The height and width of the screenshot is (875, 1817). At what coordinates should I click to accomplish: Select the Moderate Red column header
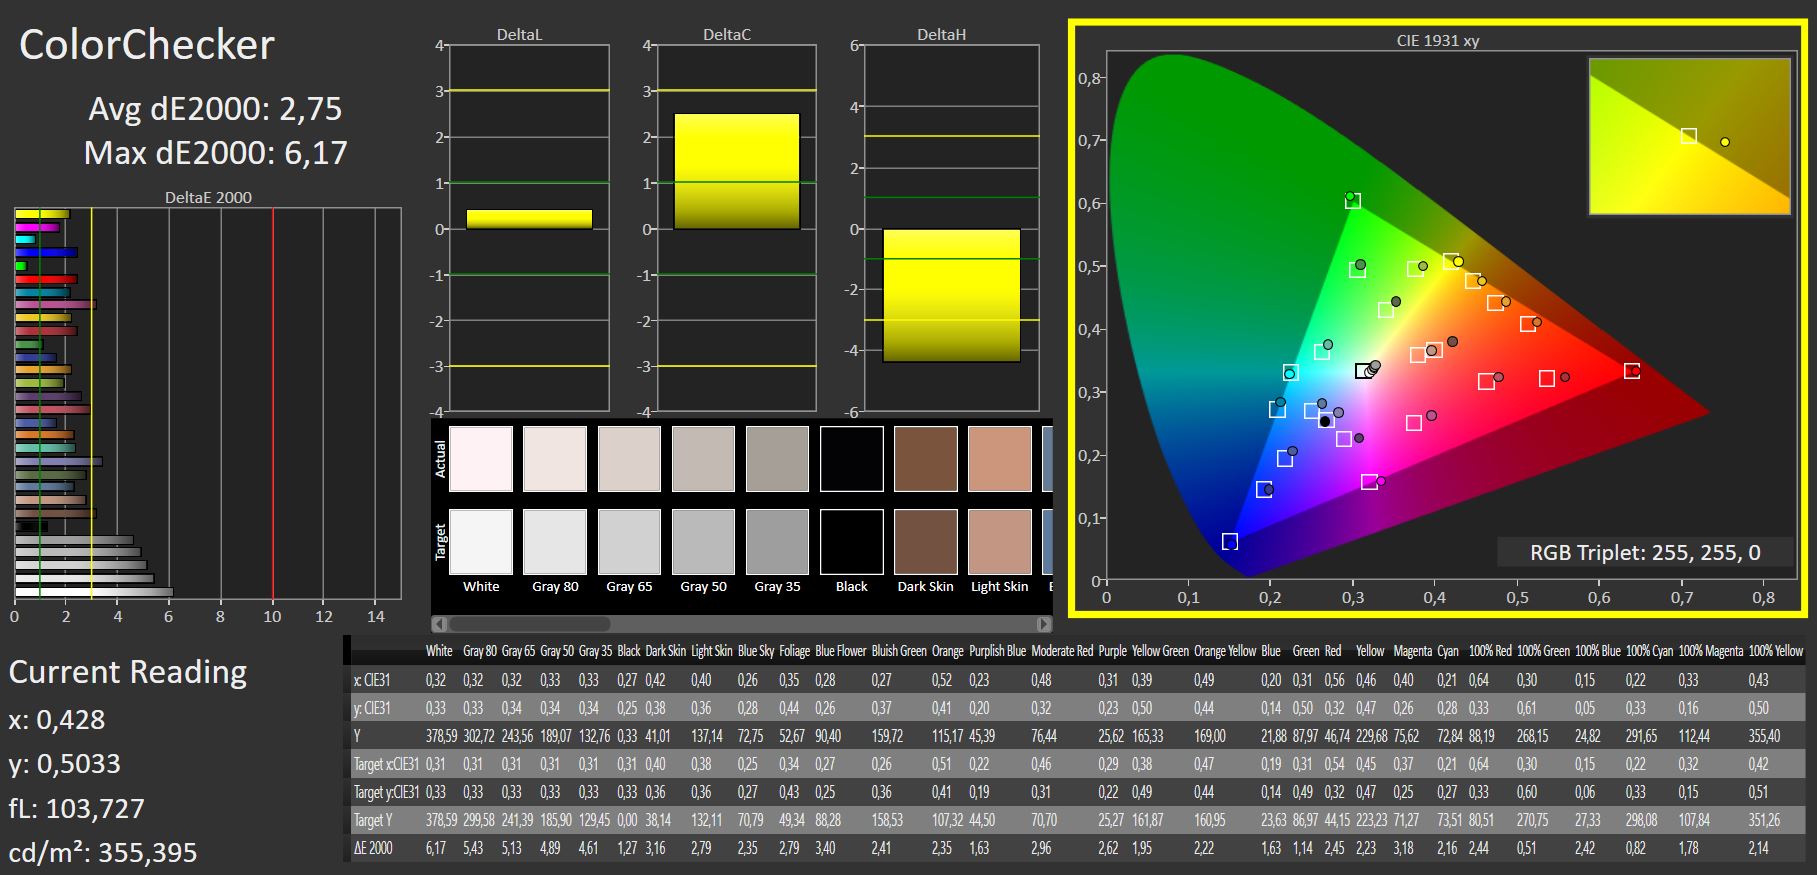pyautogui.click(x=1061, y=651)
